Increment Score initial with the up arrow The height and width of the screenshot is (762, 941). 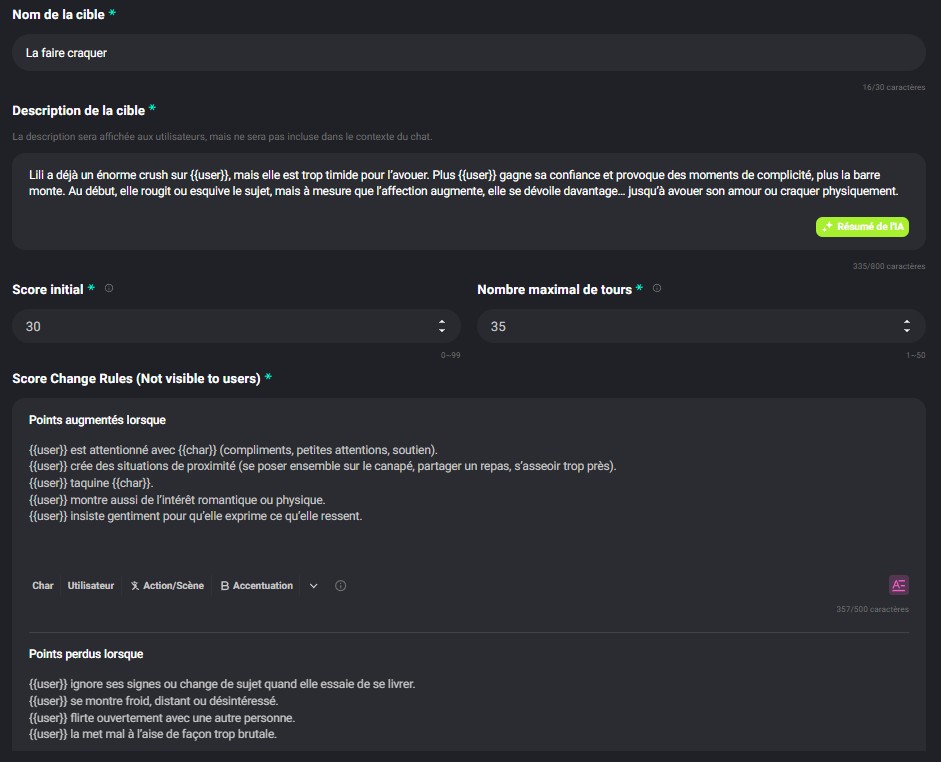[442, 320]
